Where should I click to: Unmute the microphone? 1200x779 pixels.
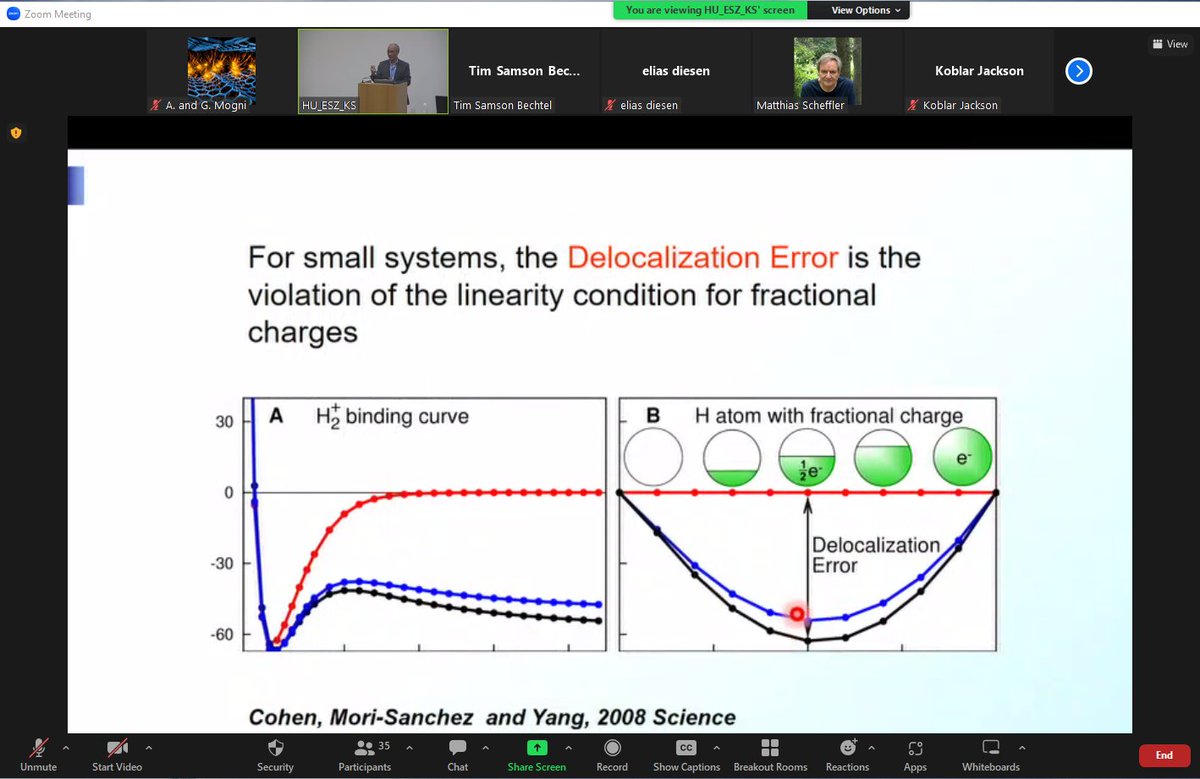pyautogui.click(x=38, y=754)
